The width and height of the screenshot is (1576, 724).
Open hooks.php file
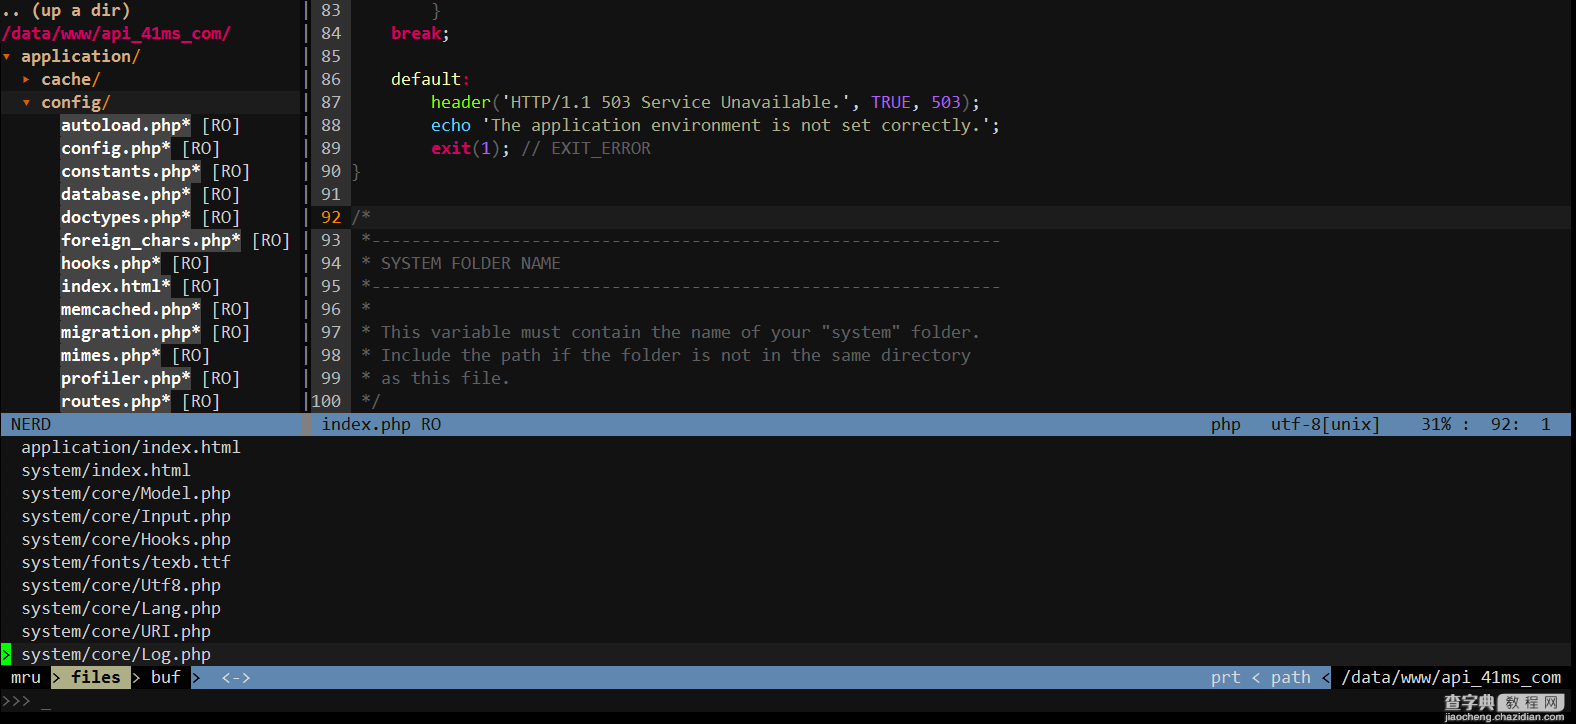coord(110,264)
